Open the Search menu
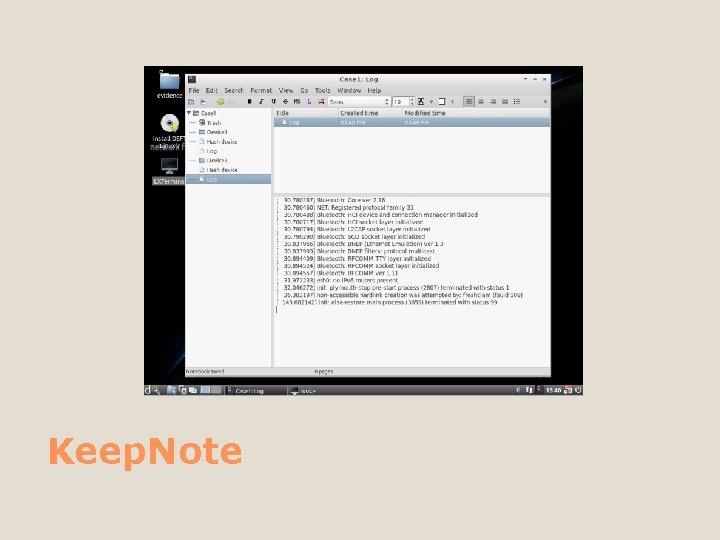 234,90
